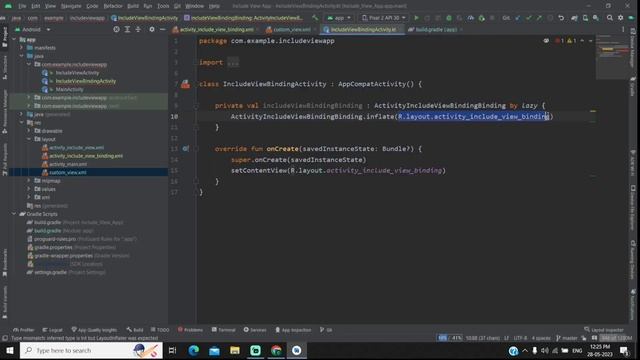Start debugging with the Debug bug icon

(x=449, y=18)
